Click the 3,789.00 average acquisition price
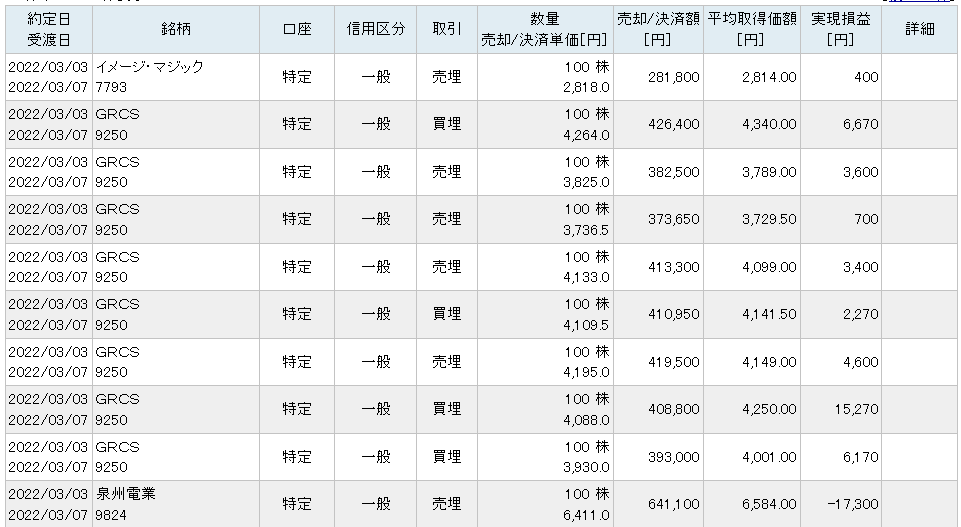 pos(769,172)
